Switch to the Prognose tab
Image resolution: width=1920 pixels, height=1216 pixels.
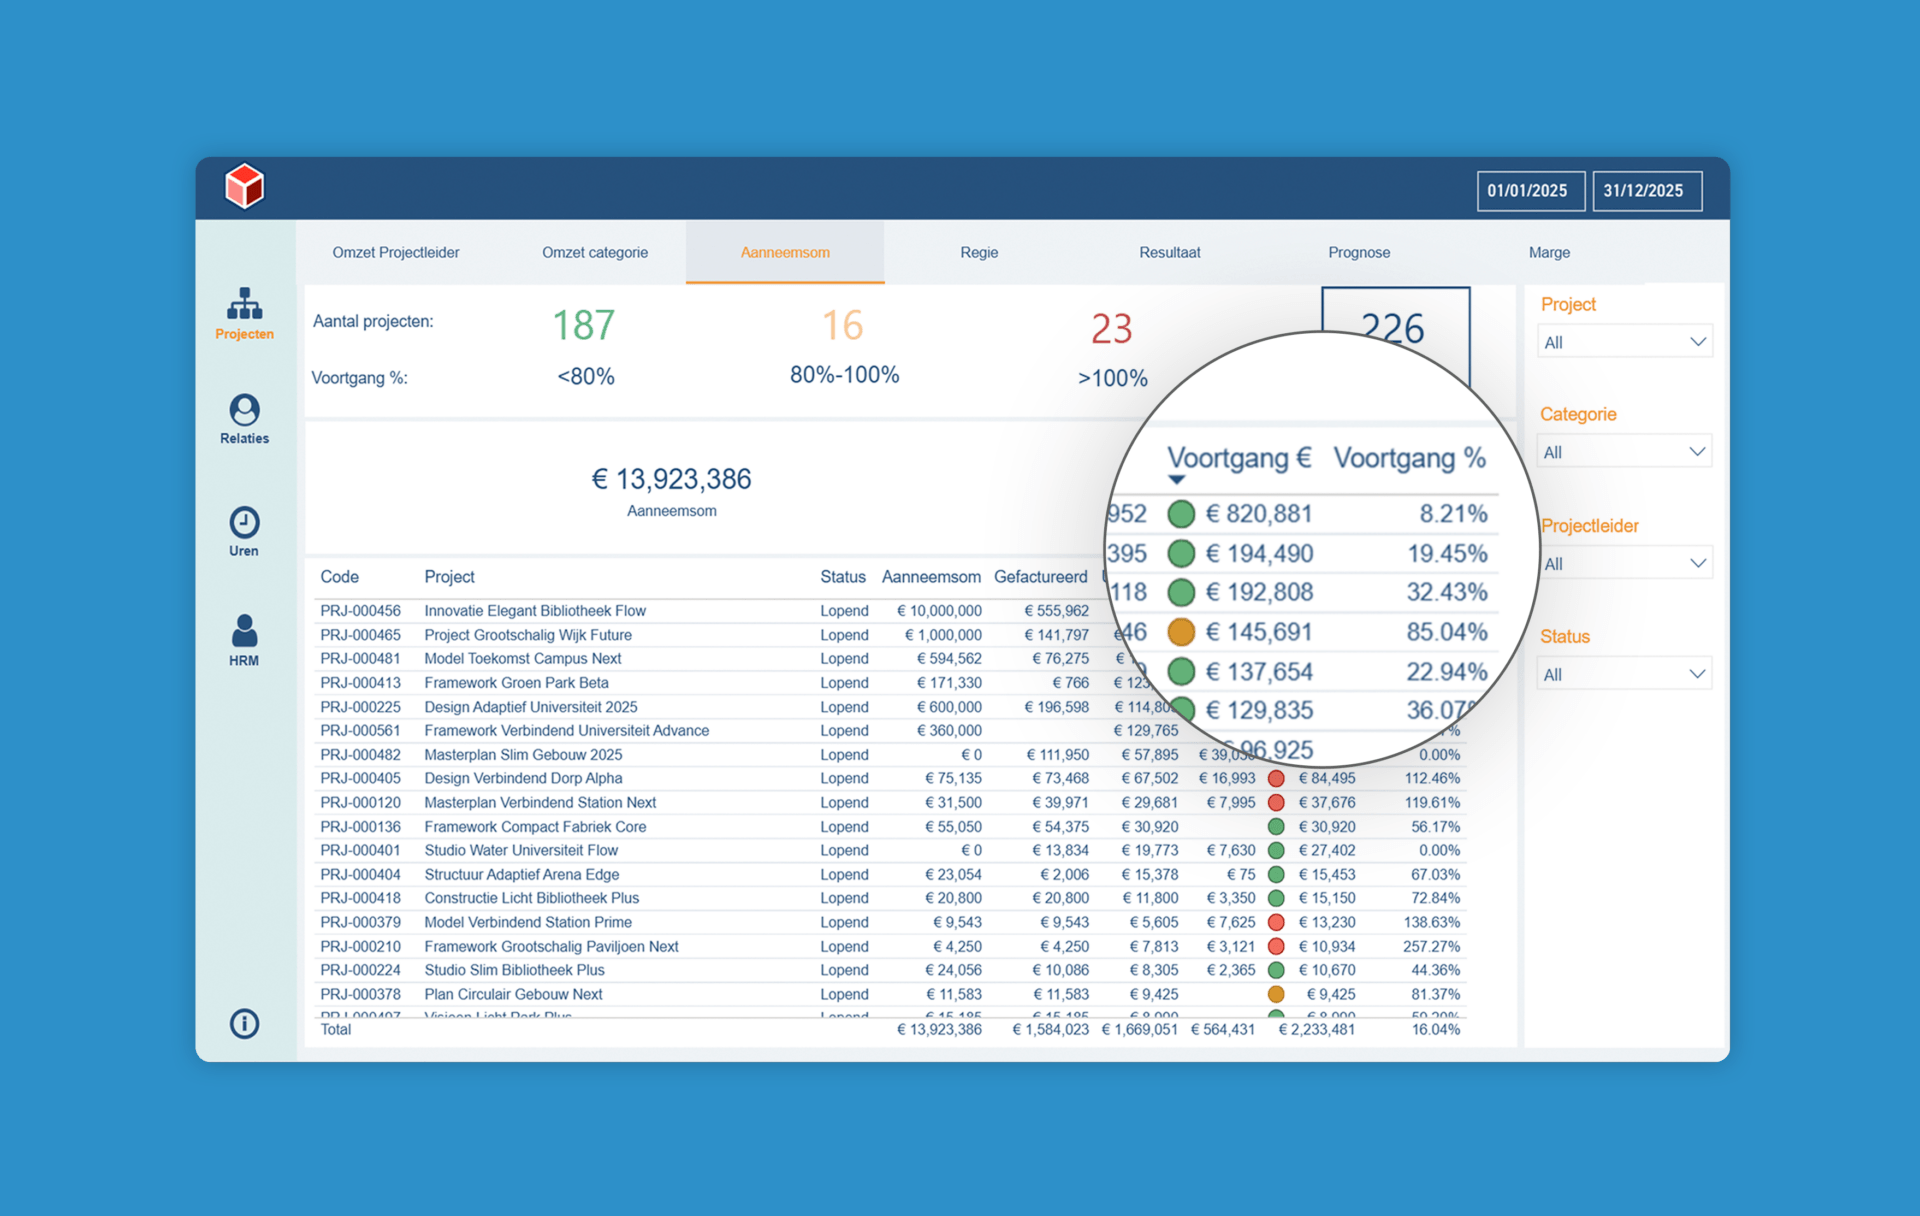tap(1359, 252)
